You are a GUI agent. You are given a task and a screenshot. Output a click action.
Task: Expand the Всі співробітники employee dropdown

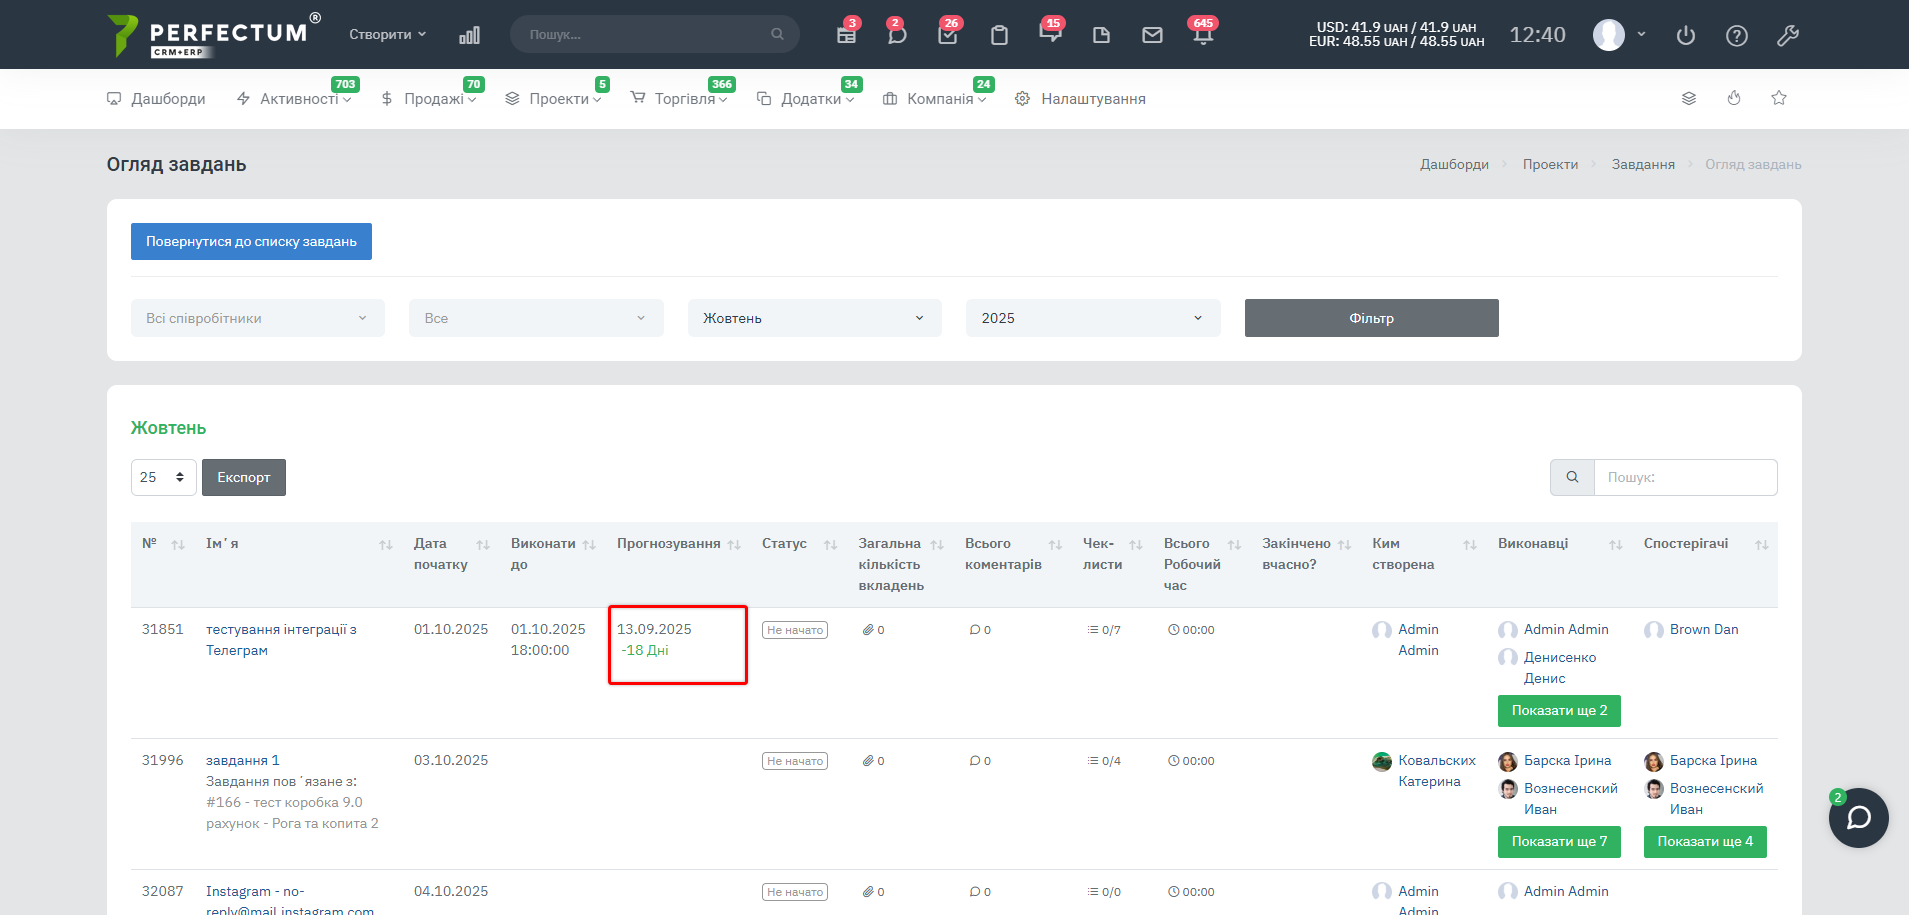[x=257, y=318]
